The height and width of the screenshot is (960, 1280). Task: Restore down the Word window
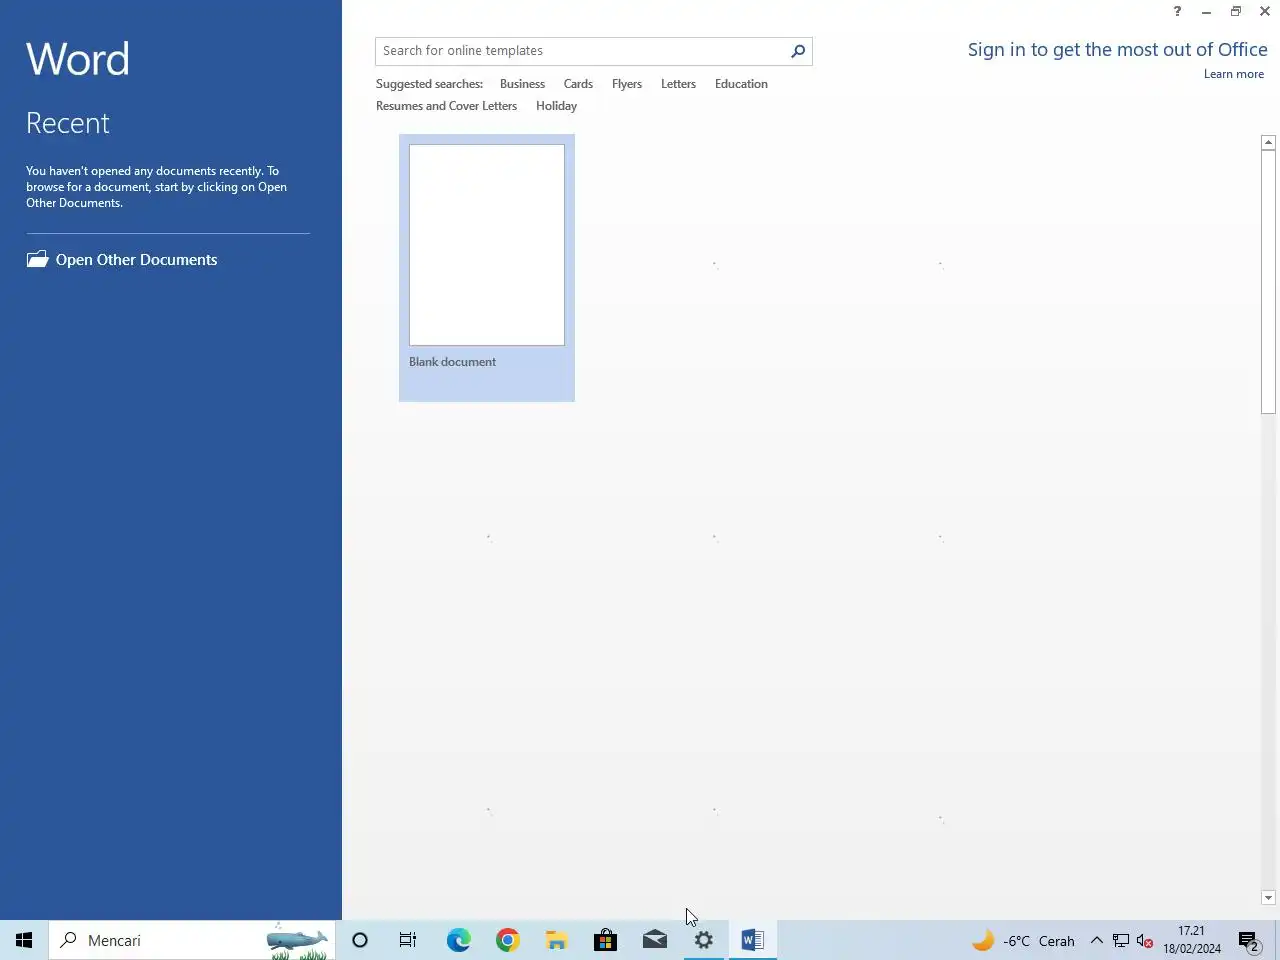click(1236, 12)
